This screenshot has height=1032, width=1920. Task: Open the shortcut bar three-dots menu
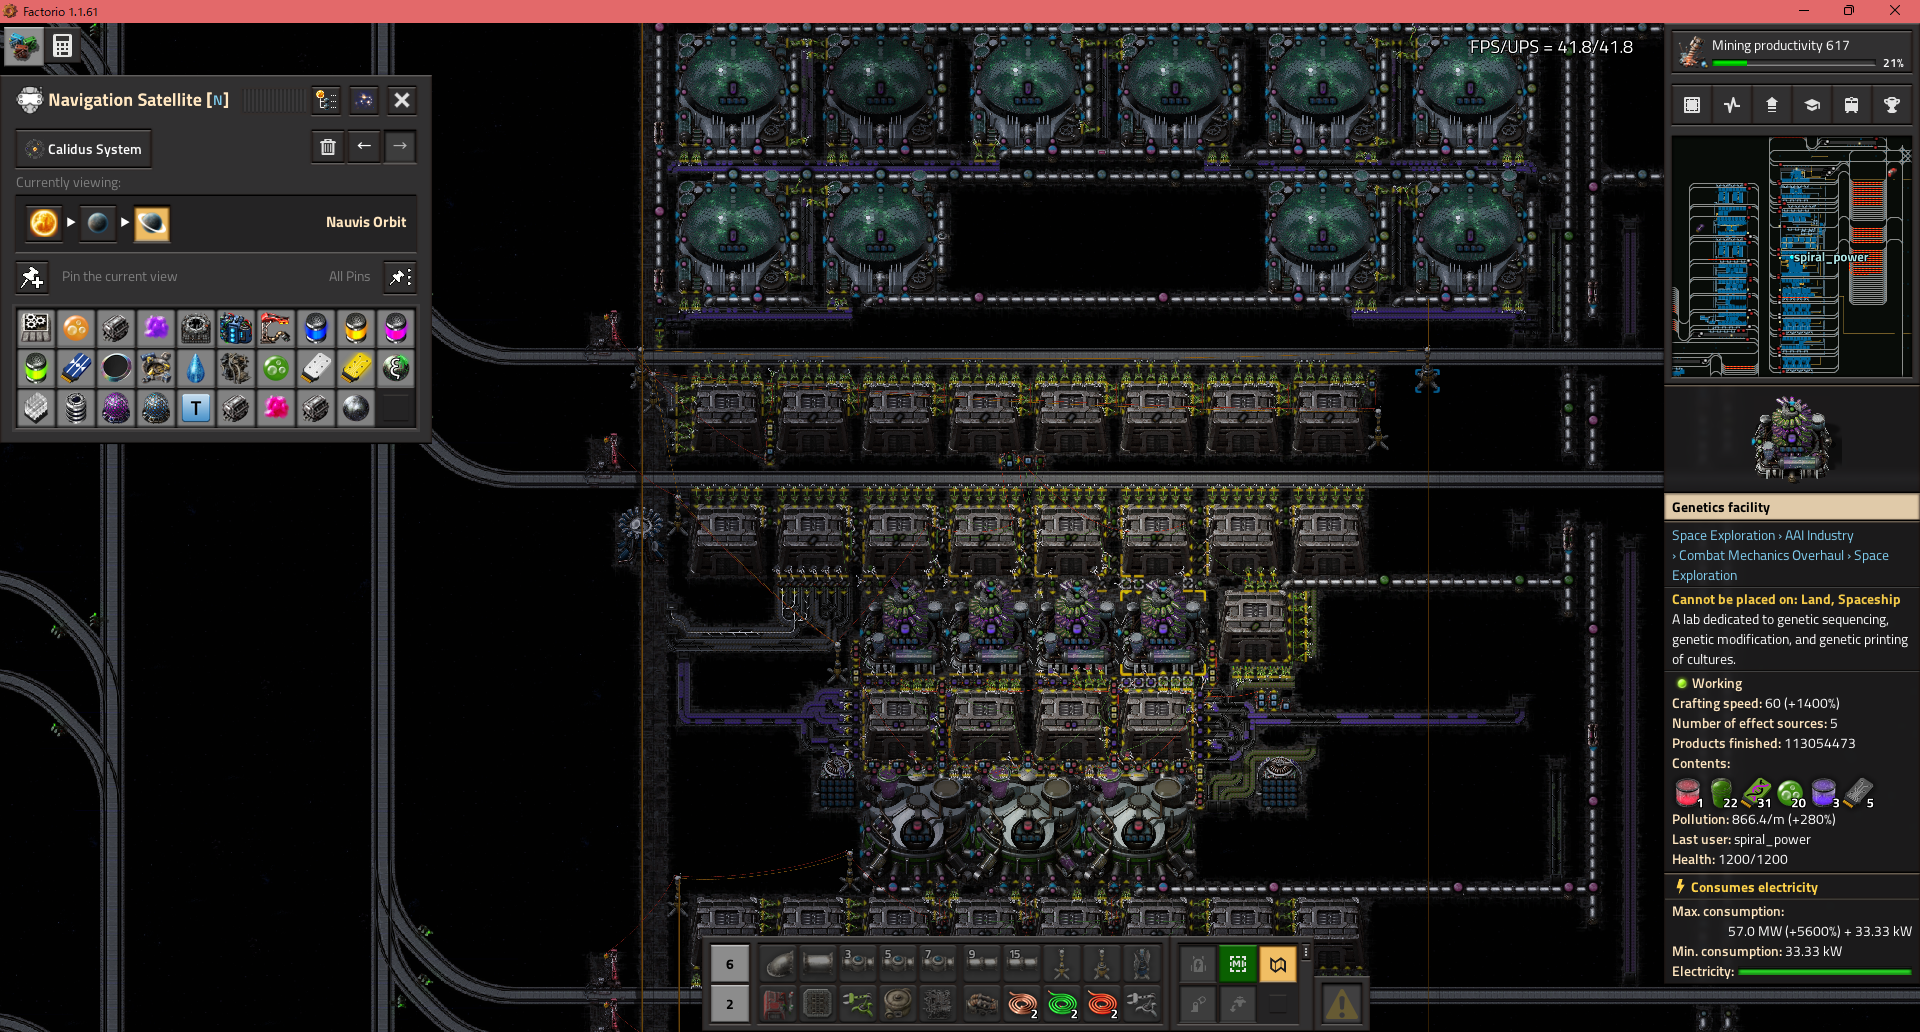(x=1306, y=953)
